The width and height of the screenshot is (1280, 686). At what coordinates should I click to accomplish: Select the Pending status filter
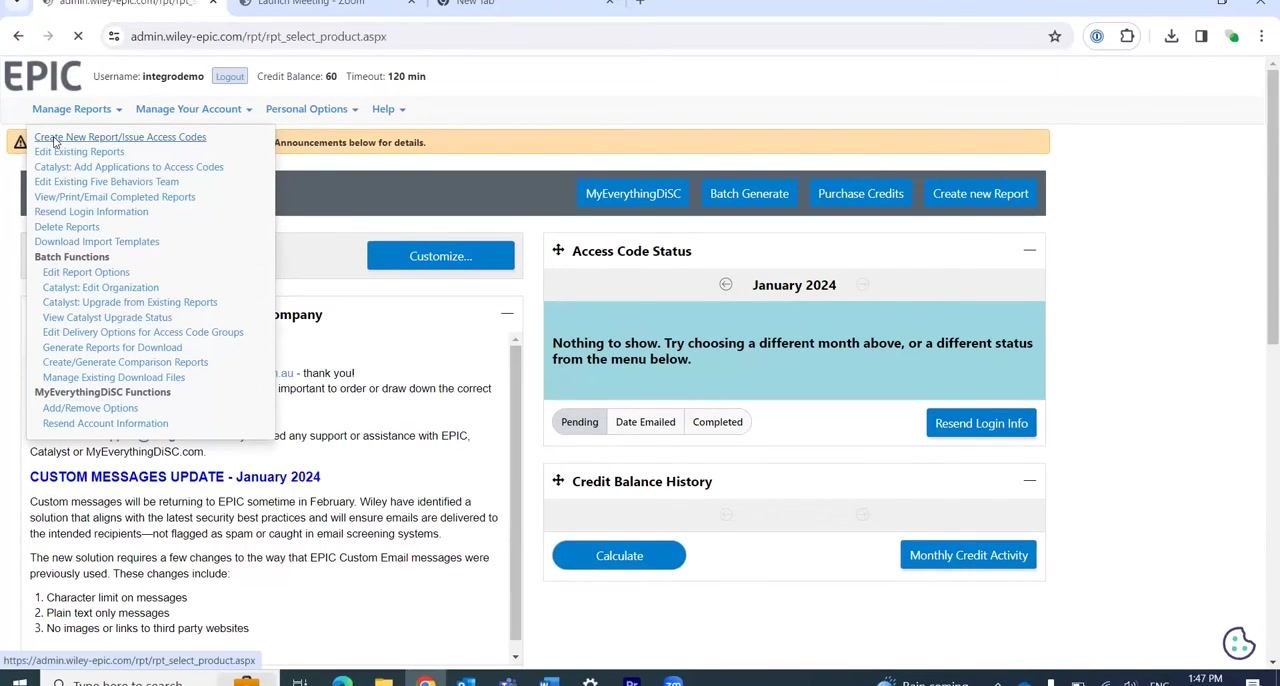point(579,422)
